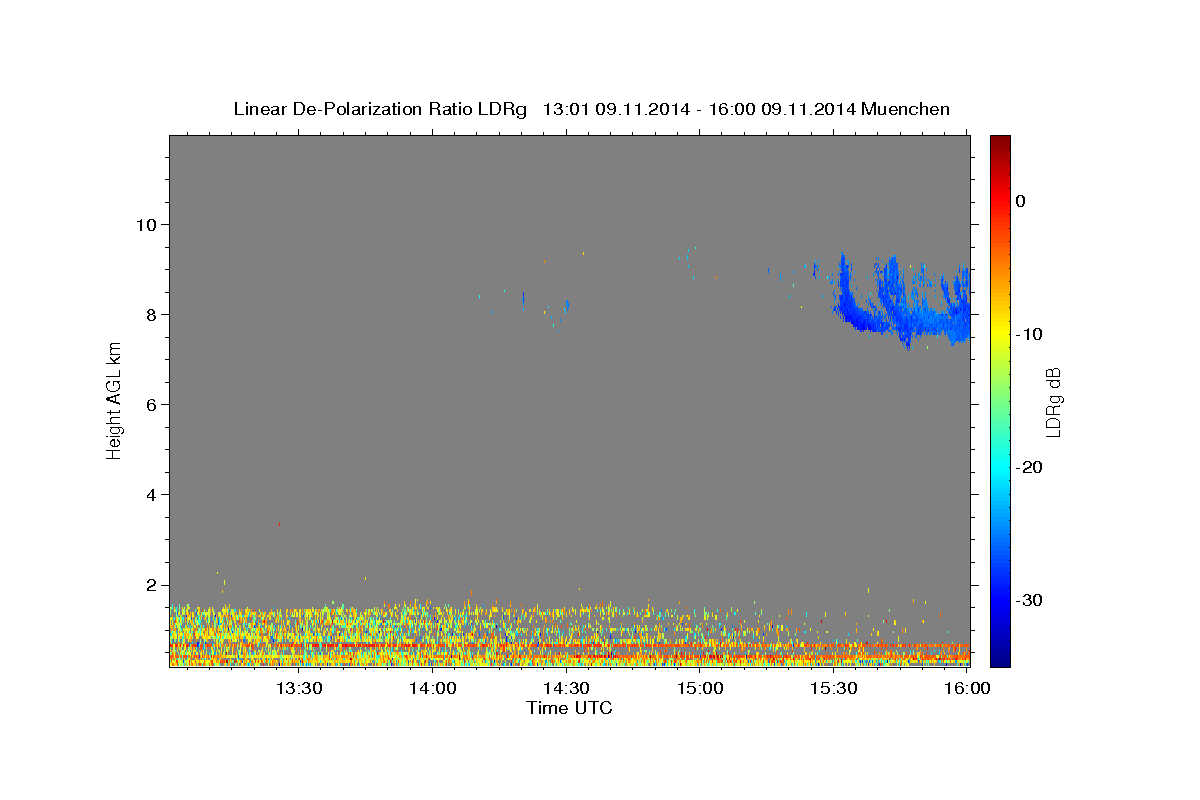Click the 14:00 time tick label

(x=433, y=689)
